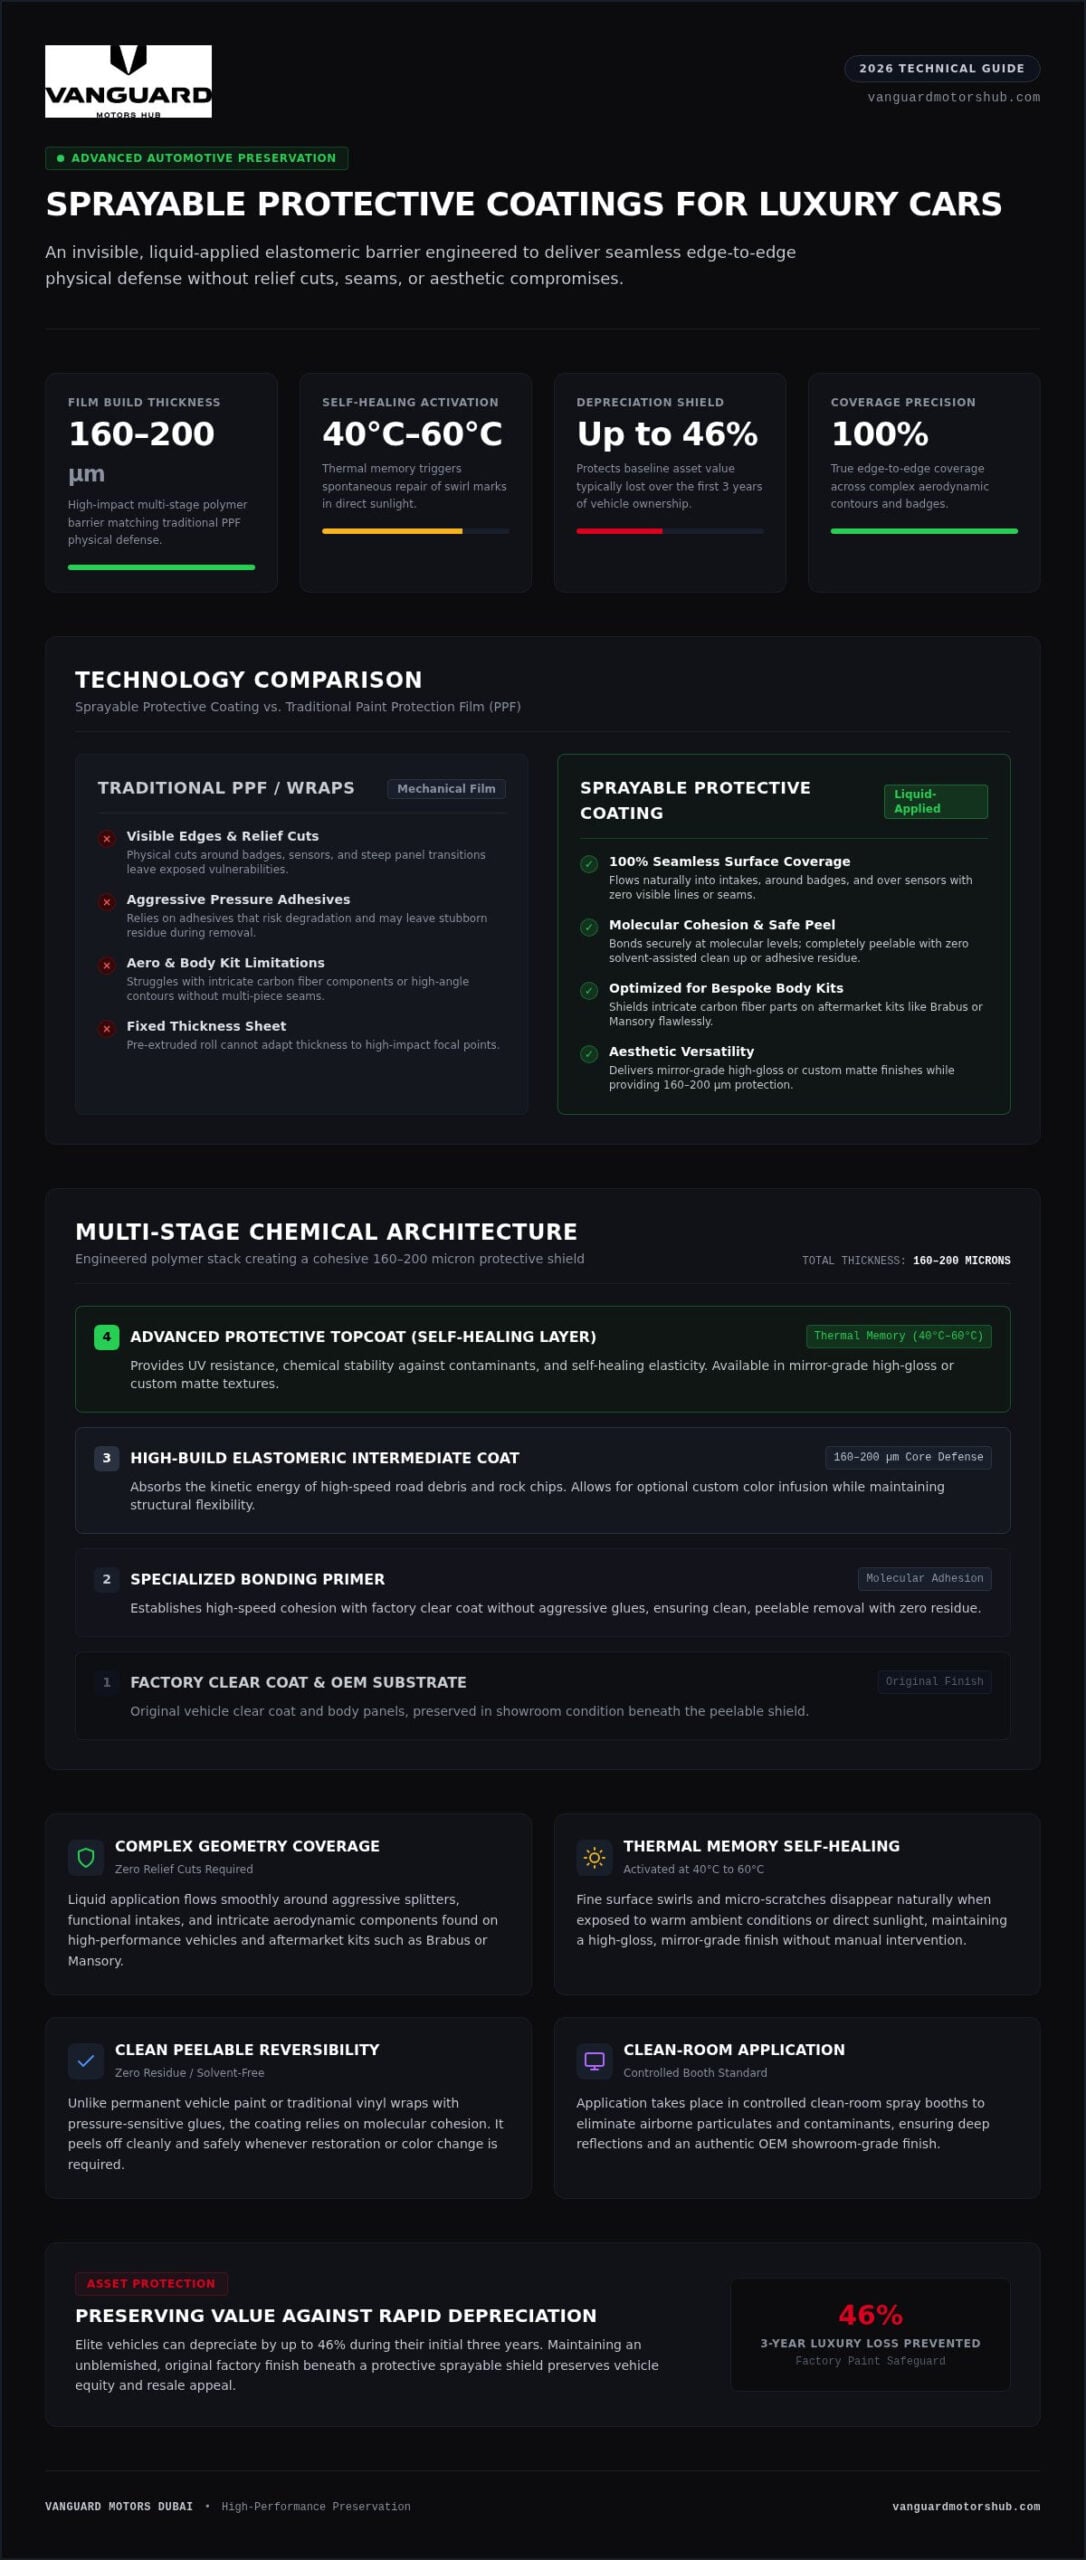Image resolution: width=1086 pixels, height=2560 pixels.
Task: Click the green number 4 topcoat layer badge
Action: tap(107, 1337)
